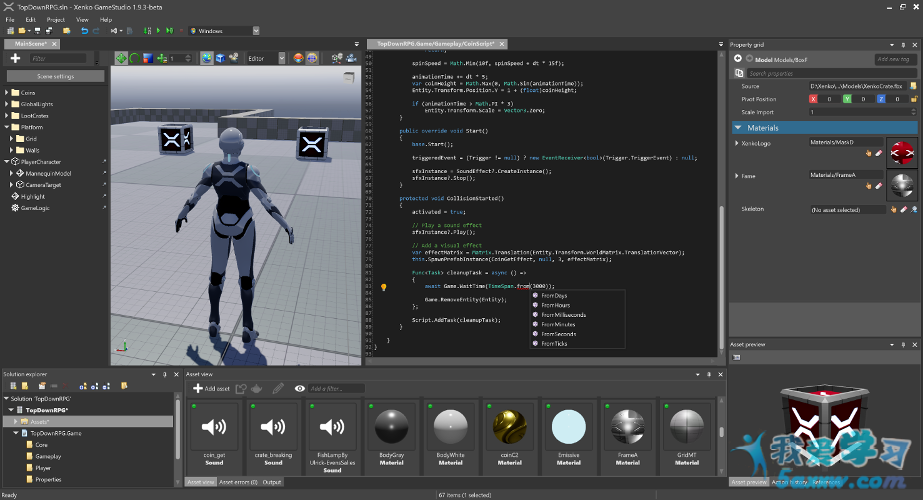Click the Scene settings button

55,77
